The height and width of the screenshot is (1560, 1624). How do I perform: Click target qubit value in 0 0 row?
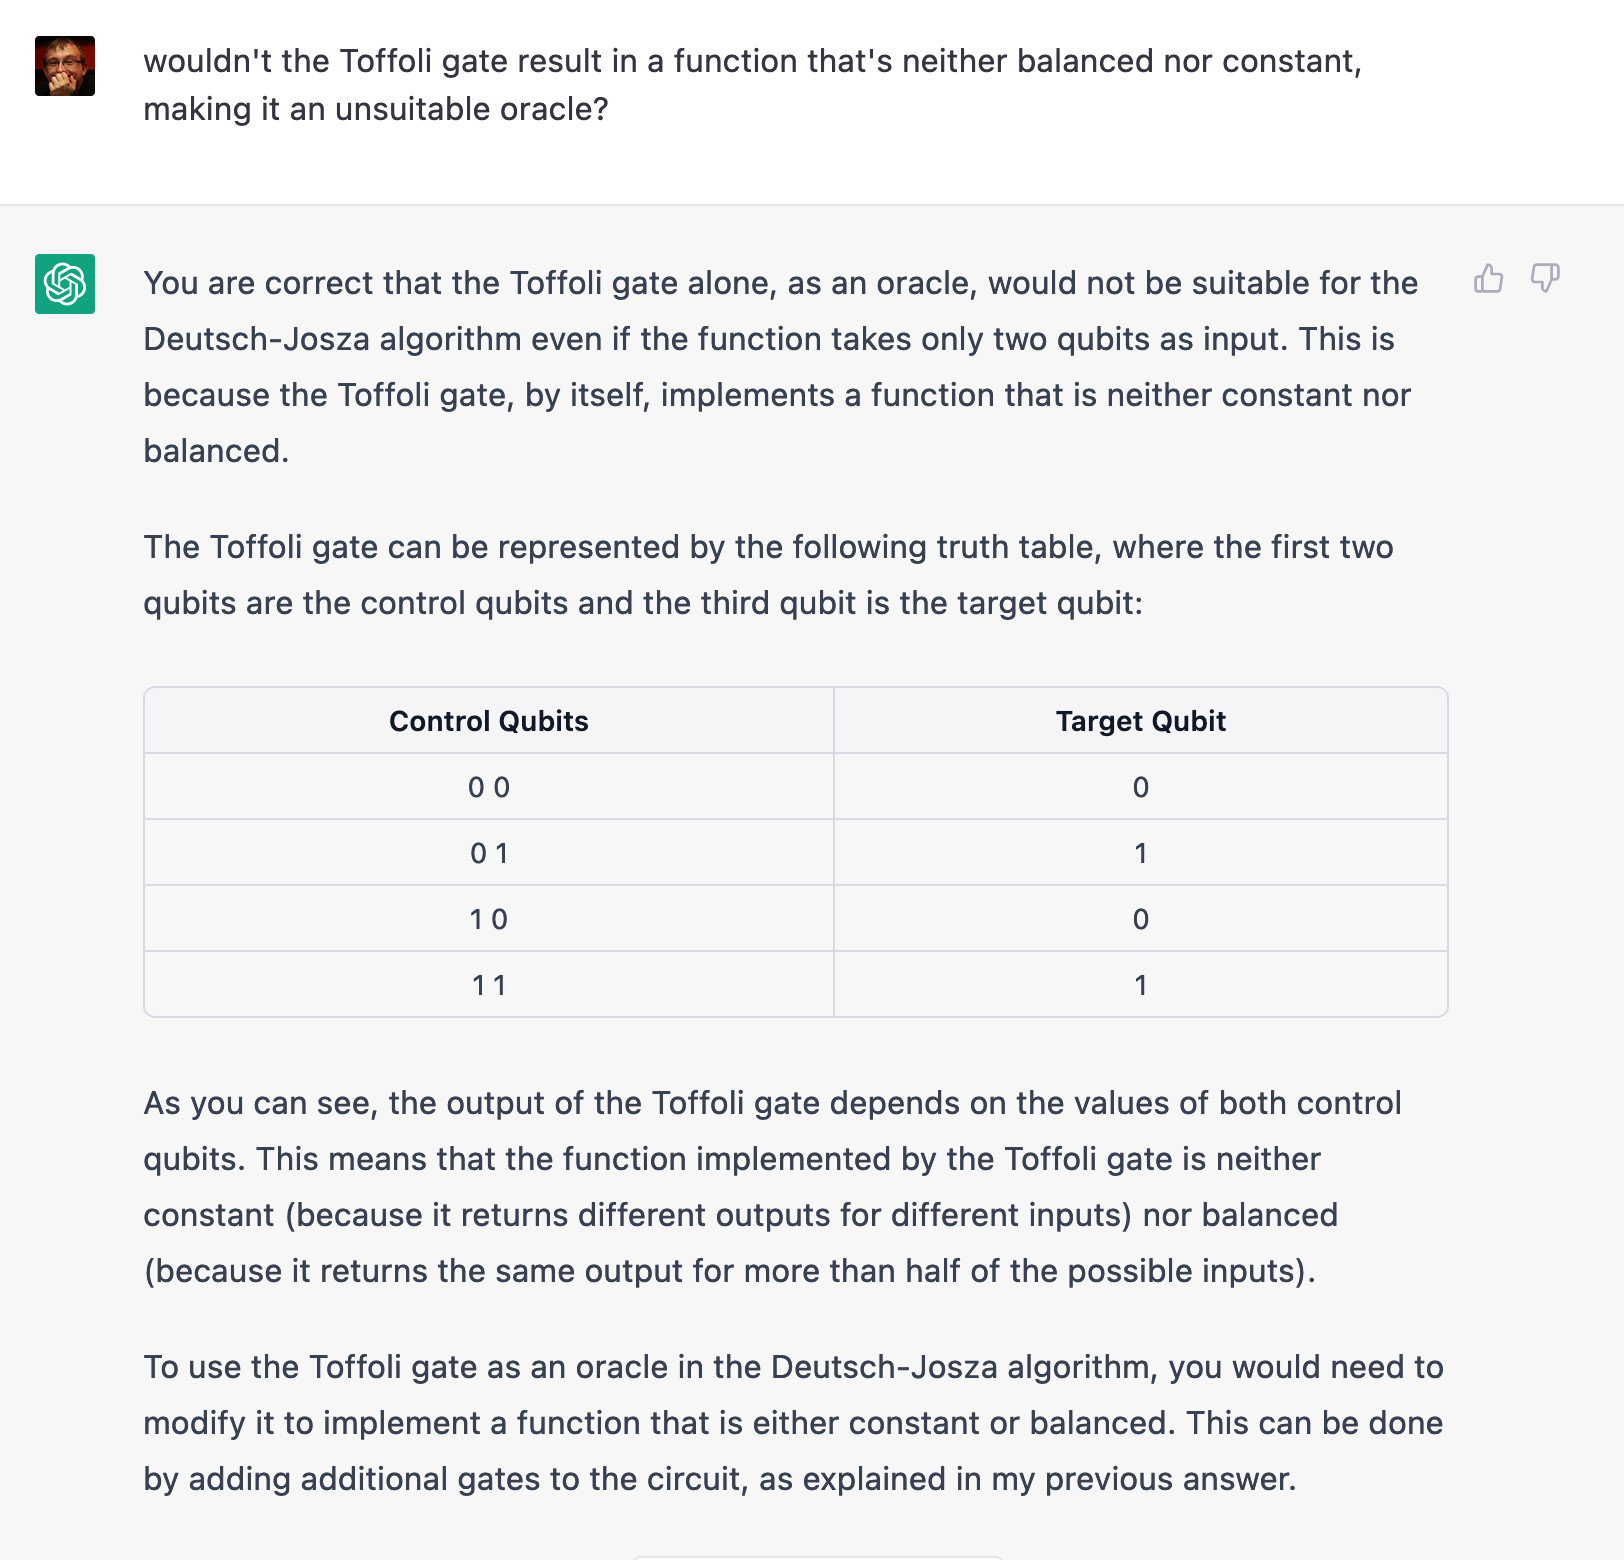[x=1141, y=787]
